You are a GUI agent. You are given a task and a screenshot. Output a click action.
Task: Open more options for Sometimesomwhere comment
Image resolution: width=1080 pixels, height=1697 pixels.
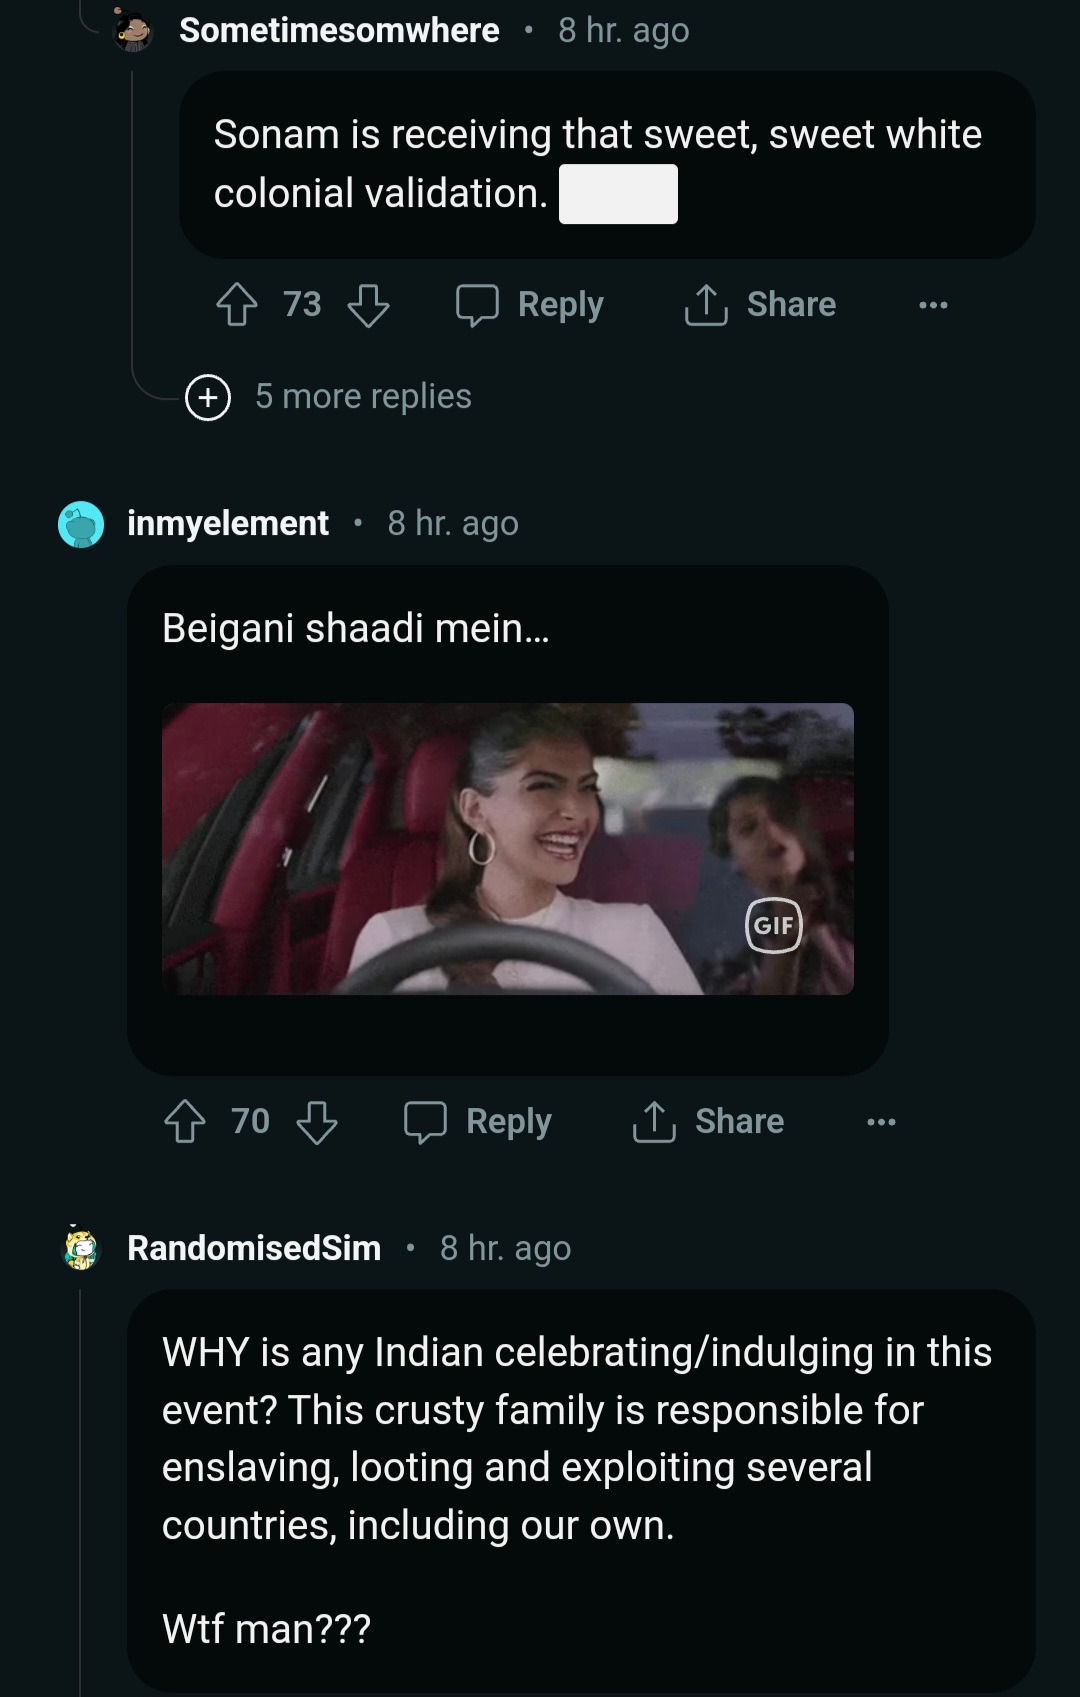[x=933, y=304]
